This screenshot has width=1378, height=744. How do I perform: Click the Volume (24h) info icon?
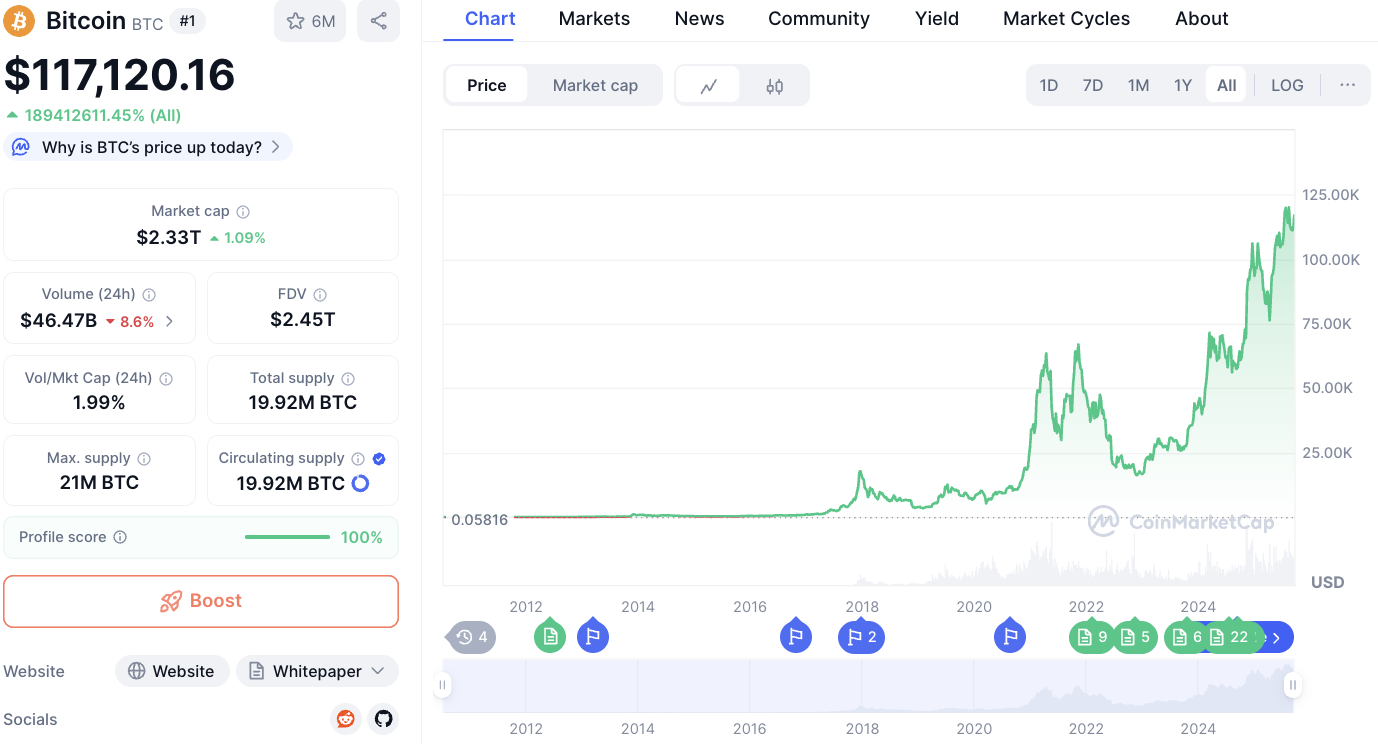pyautogui.click(x=149, y=295)
